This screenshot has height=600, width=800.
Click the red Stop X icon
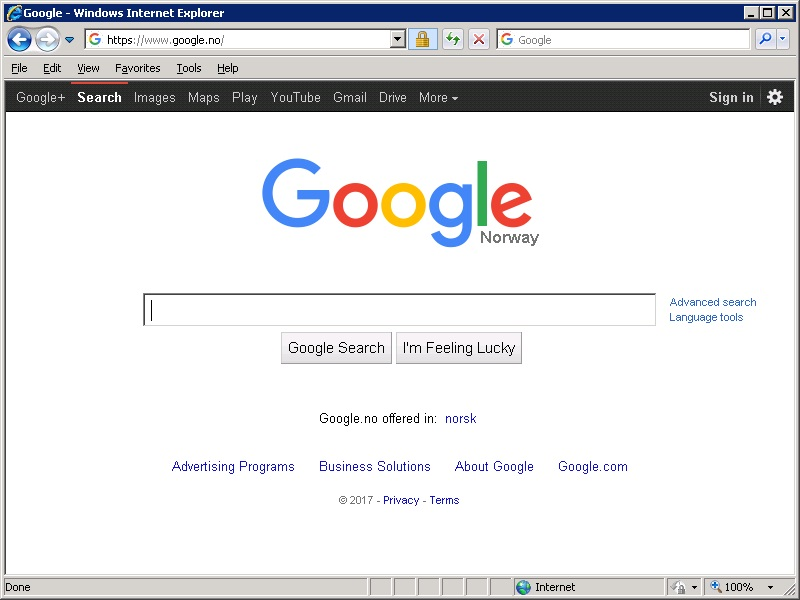[479, 39]
